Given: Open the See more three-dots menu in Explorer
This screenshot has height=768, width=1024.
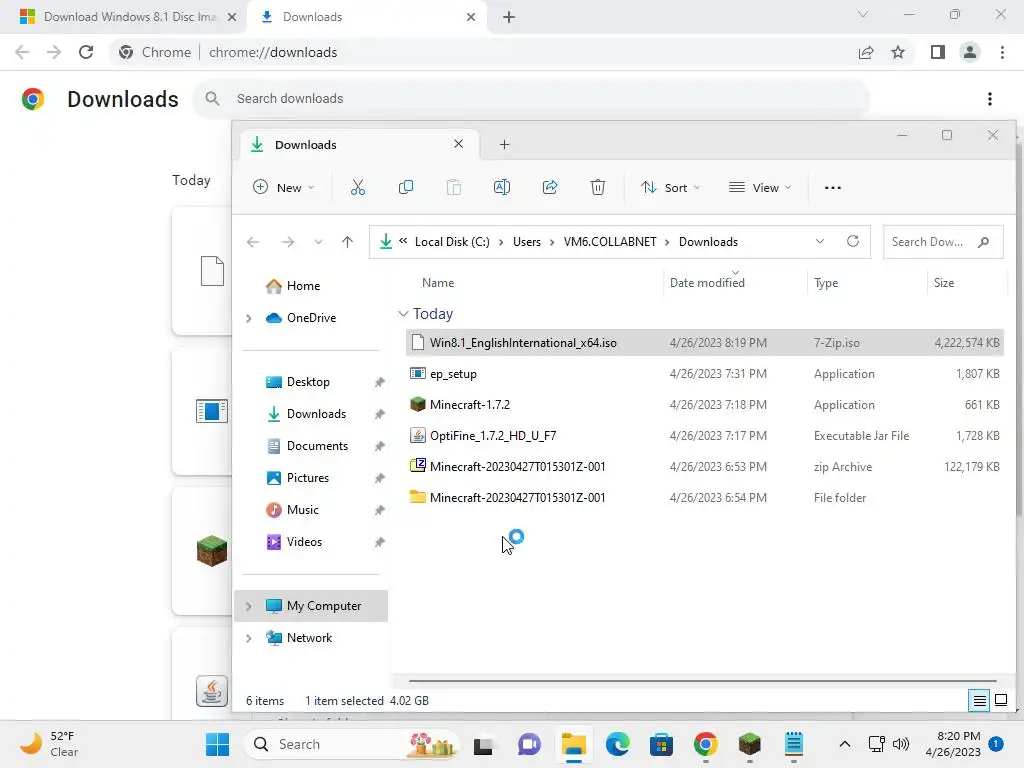Looking at the screenshot, I should [x=833, y=187].
